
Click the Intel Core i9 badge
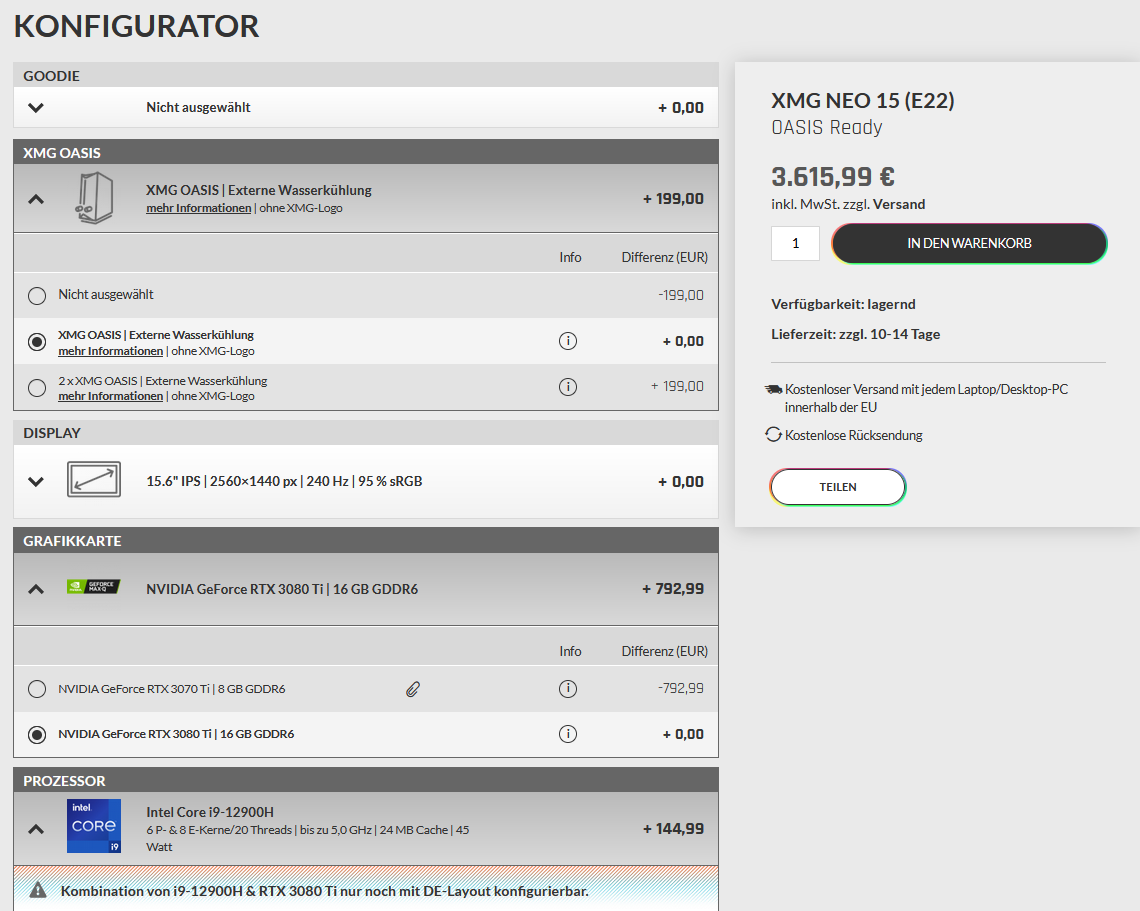94,826
